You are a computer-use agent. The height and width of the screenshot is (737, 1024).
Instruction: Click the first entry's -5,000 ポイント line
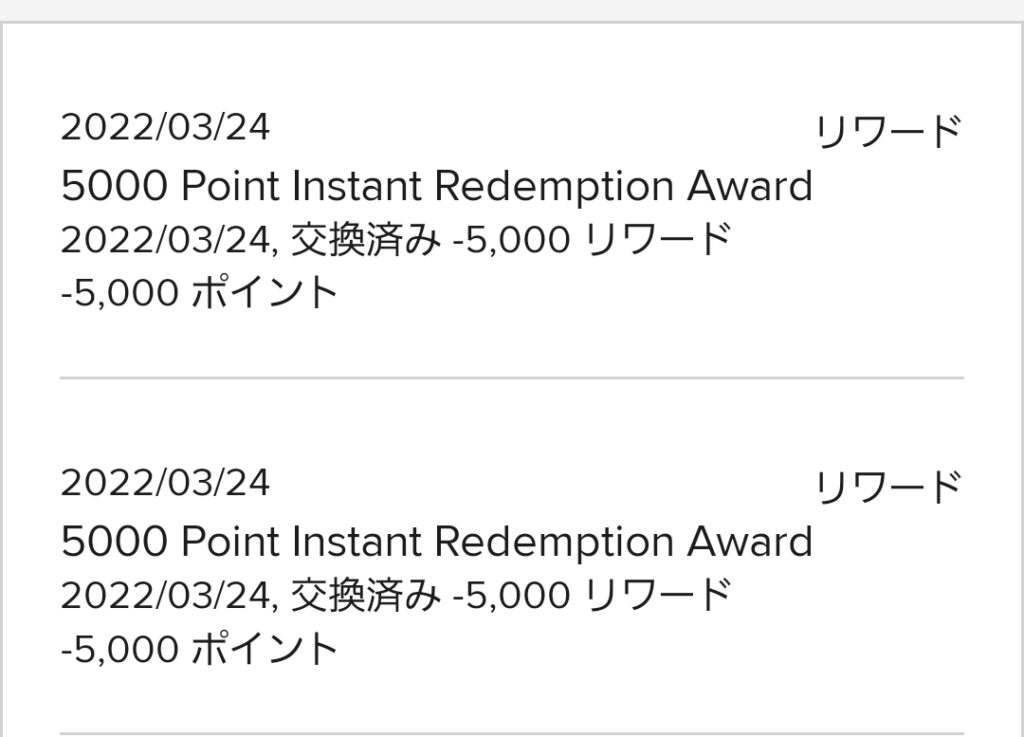click(199, 292)
